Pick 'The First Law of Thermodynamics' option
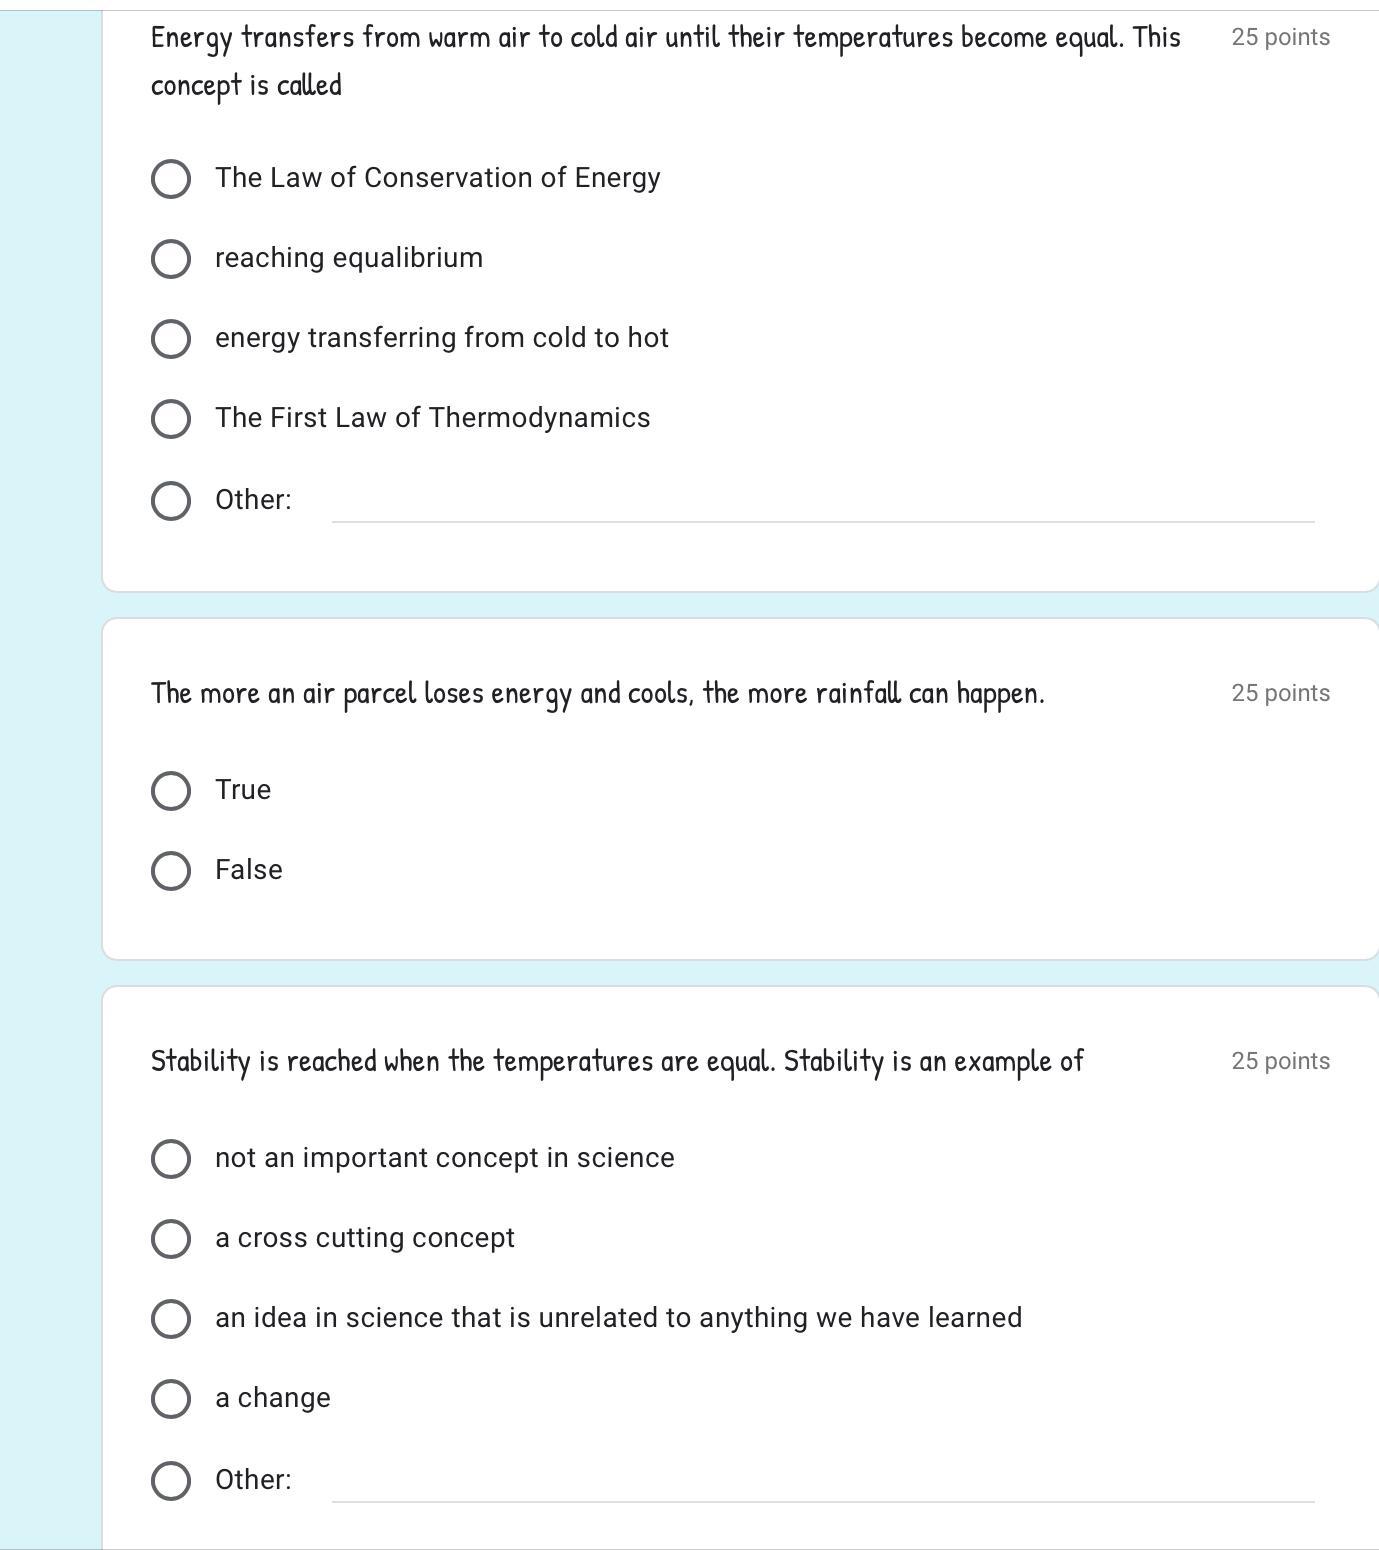The image size is (1379, 1550). (x=171, y=419)
